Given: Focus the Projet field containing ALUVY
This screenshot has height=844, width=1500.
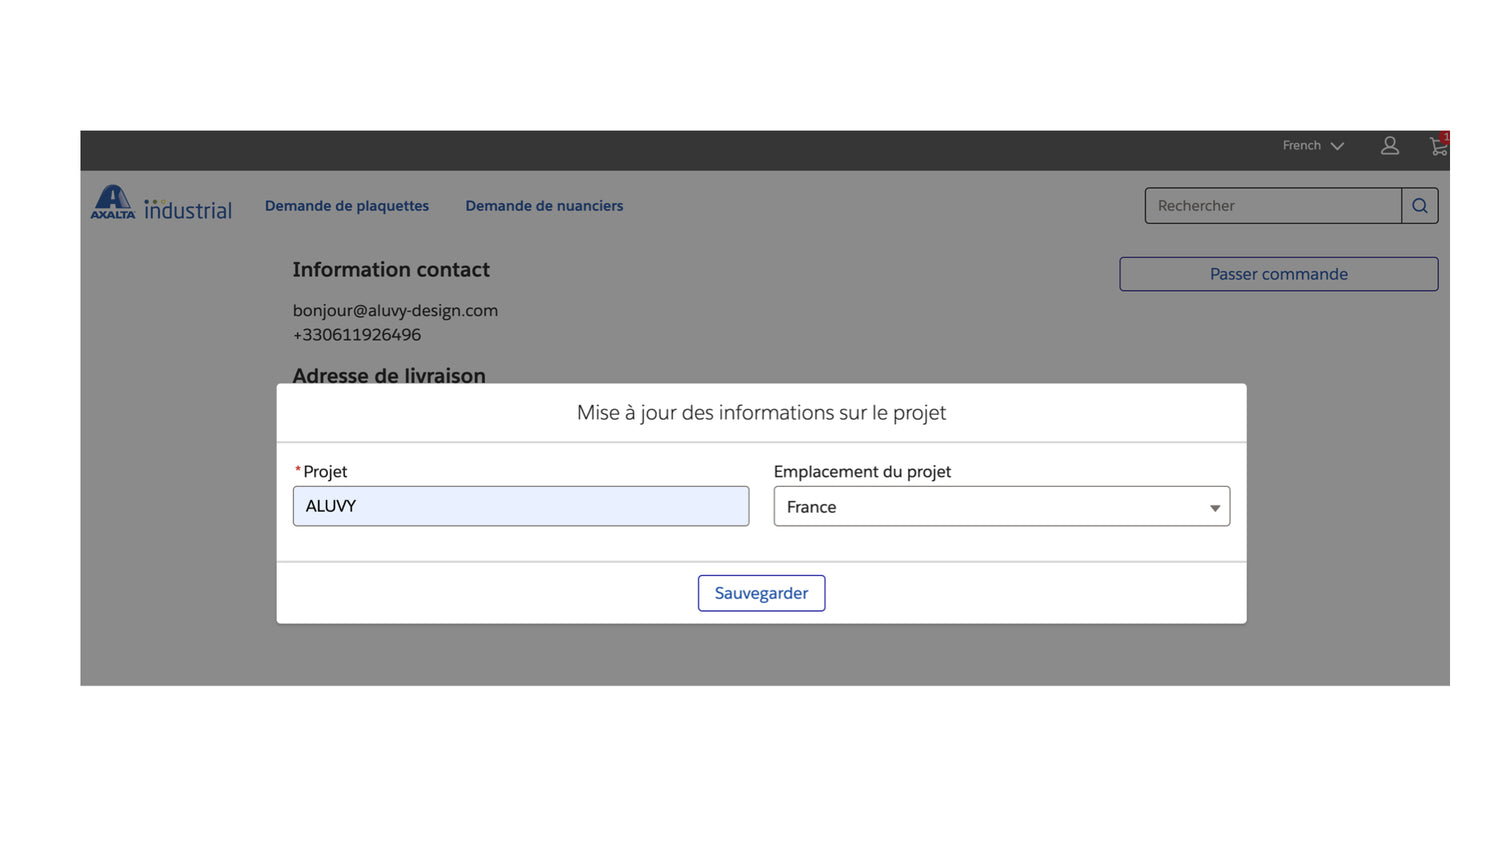Looking at the screenshot, I should tap(520, 506).
